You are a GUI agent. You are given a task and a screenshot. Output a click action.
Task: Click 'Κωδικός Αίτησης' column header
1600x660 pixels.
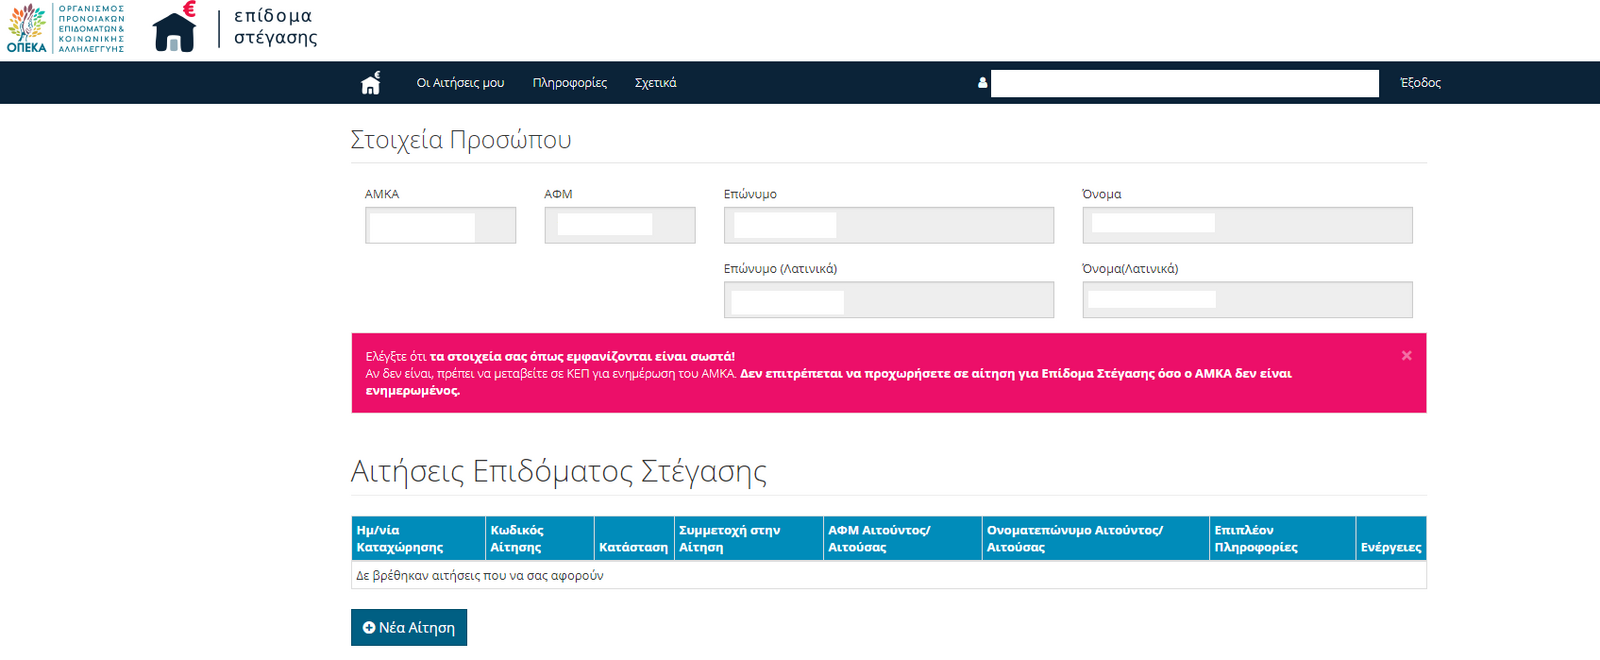click(517, 539)
